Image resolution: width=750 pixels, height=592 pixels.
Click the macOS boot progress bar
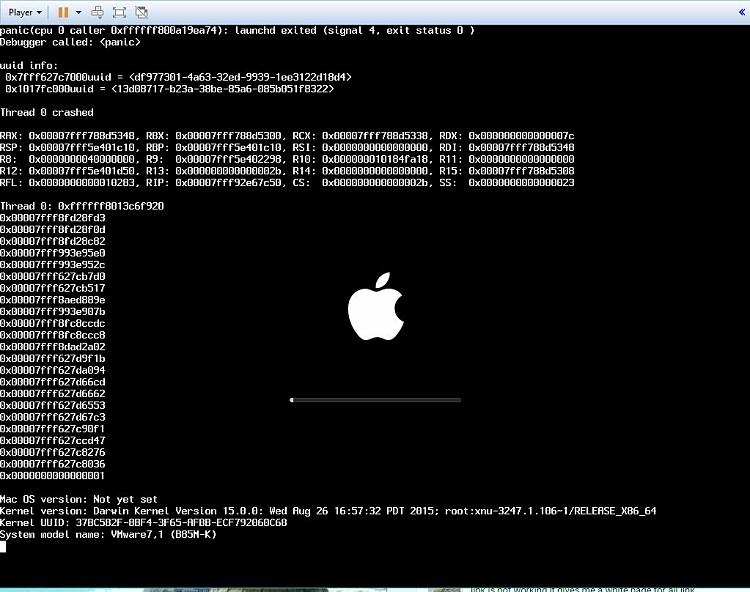pos(375,400)
